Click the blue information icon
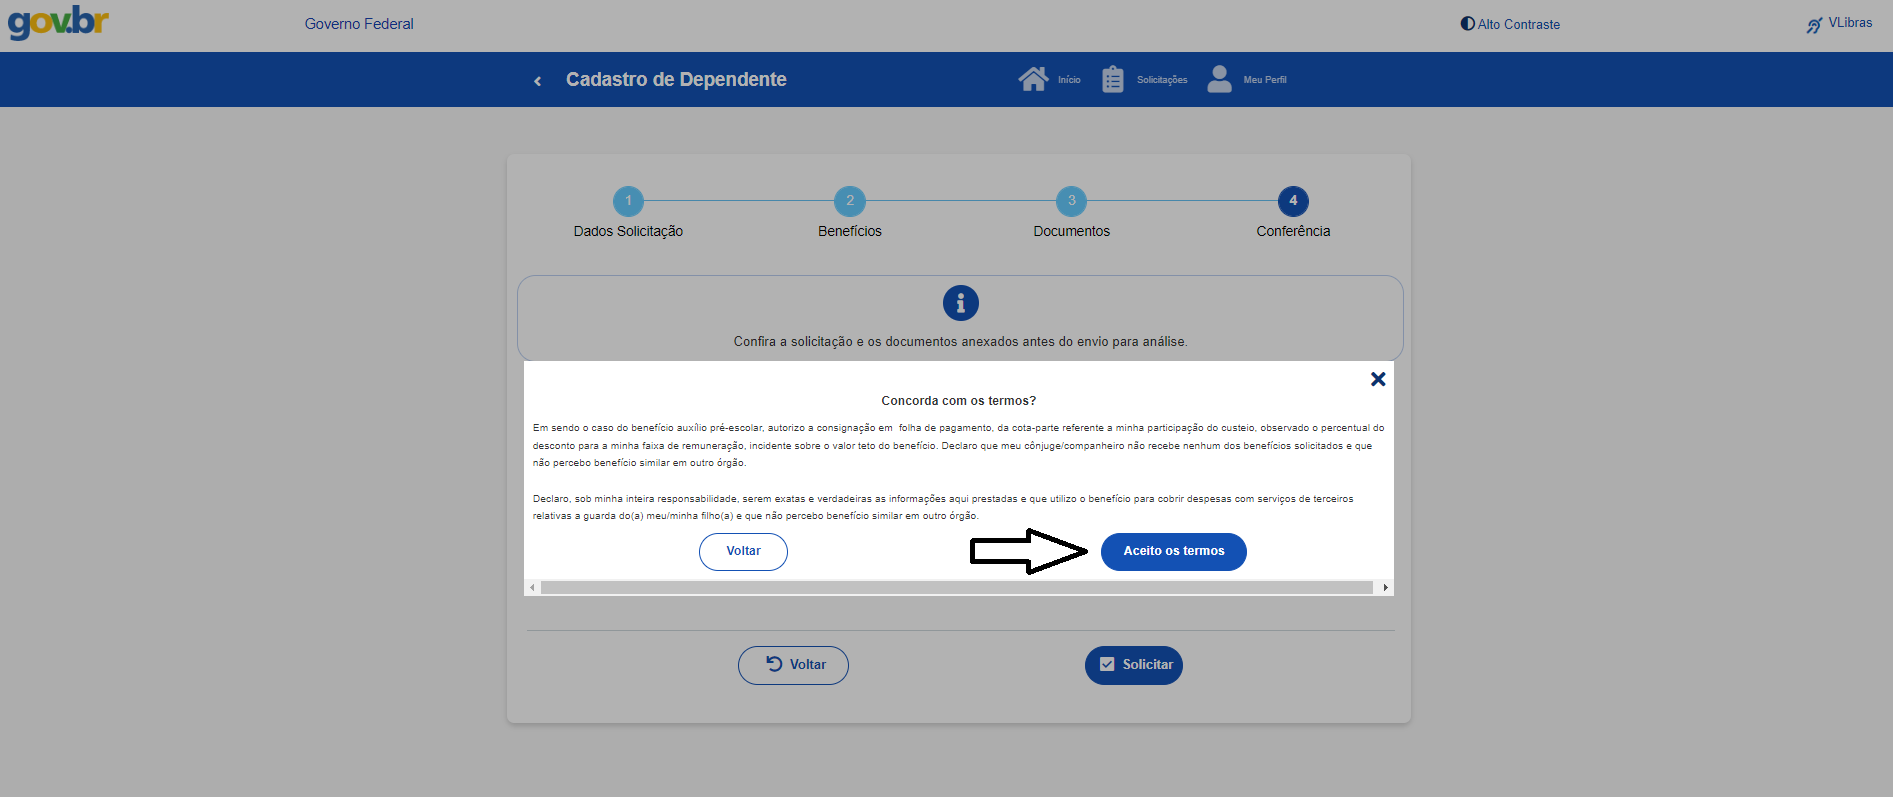1893x797 pixels. pos(961,303)
